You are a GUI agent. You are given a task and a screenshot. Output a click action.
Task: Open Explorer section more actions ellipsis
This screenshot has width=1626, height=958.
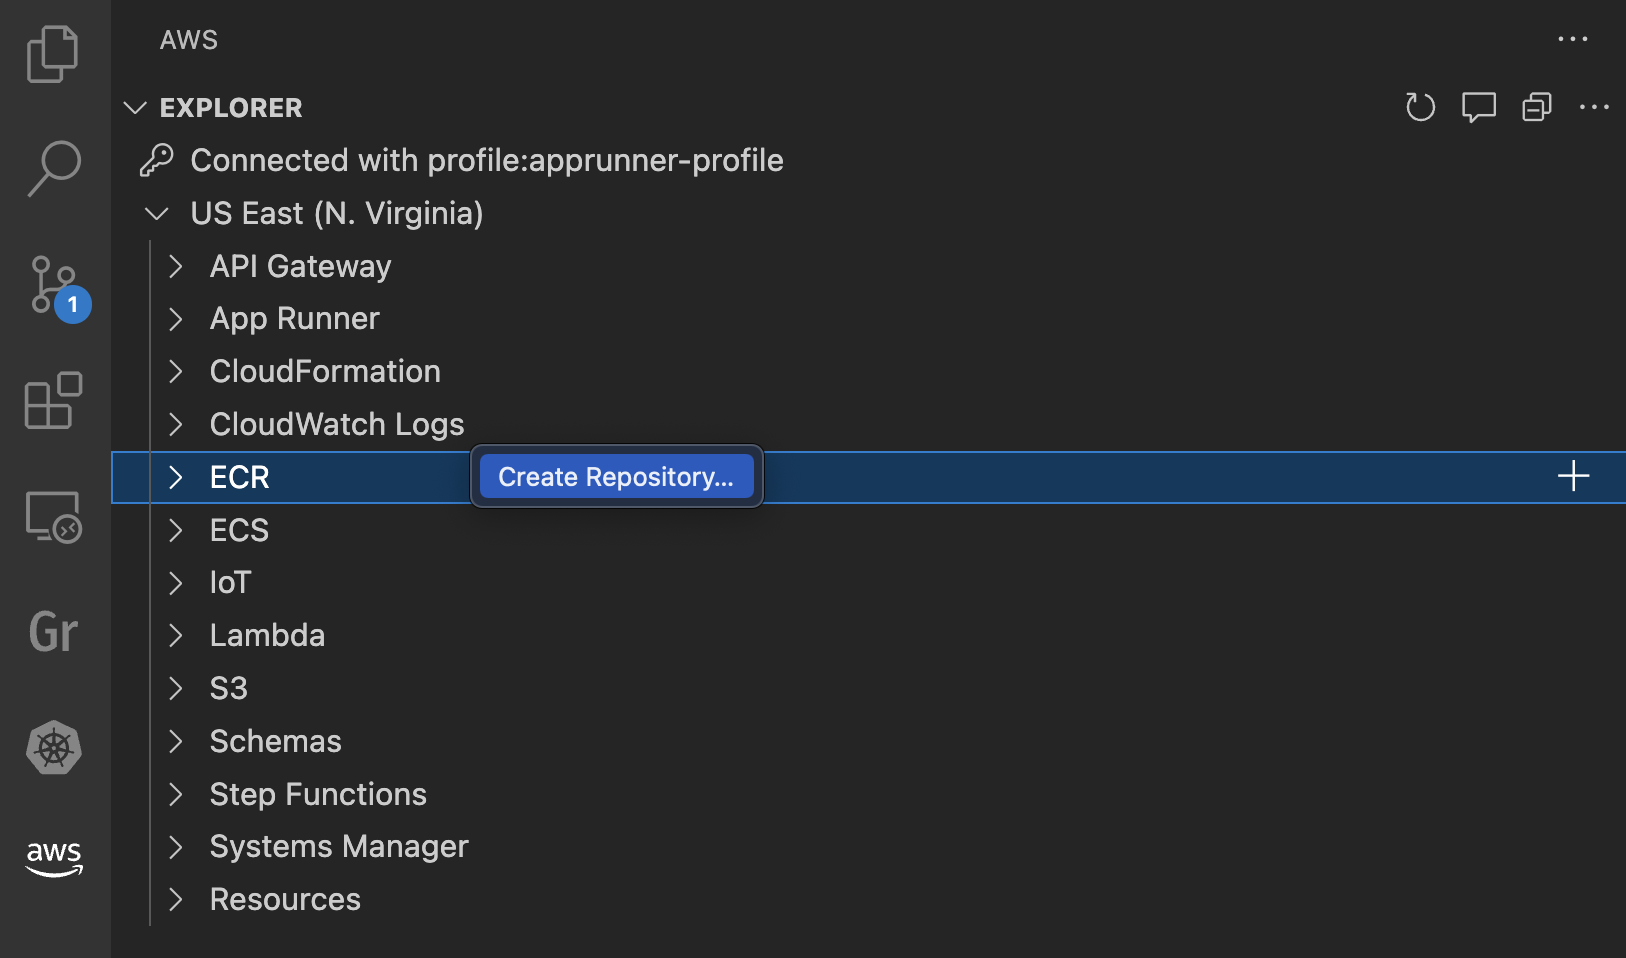1594,107
